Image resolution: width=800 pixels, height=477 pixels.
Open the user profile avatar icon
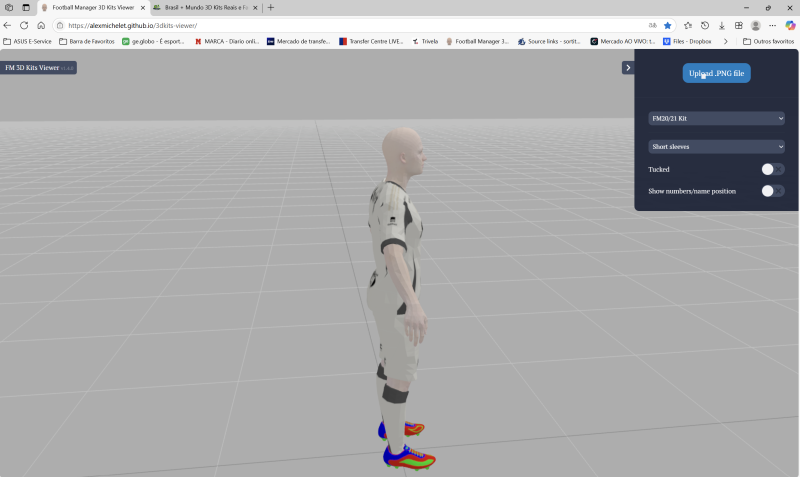756,25
